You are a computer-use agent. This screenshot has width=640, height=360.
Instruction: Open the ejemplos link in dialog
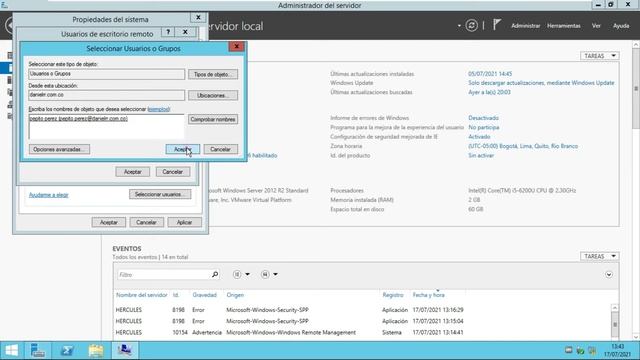159,109
